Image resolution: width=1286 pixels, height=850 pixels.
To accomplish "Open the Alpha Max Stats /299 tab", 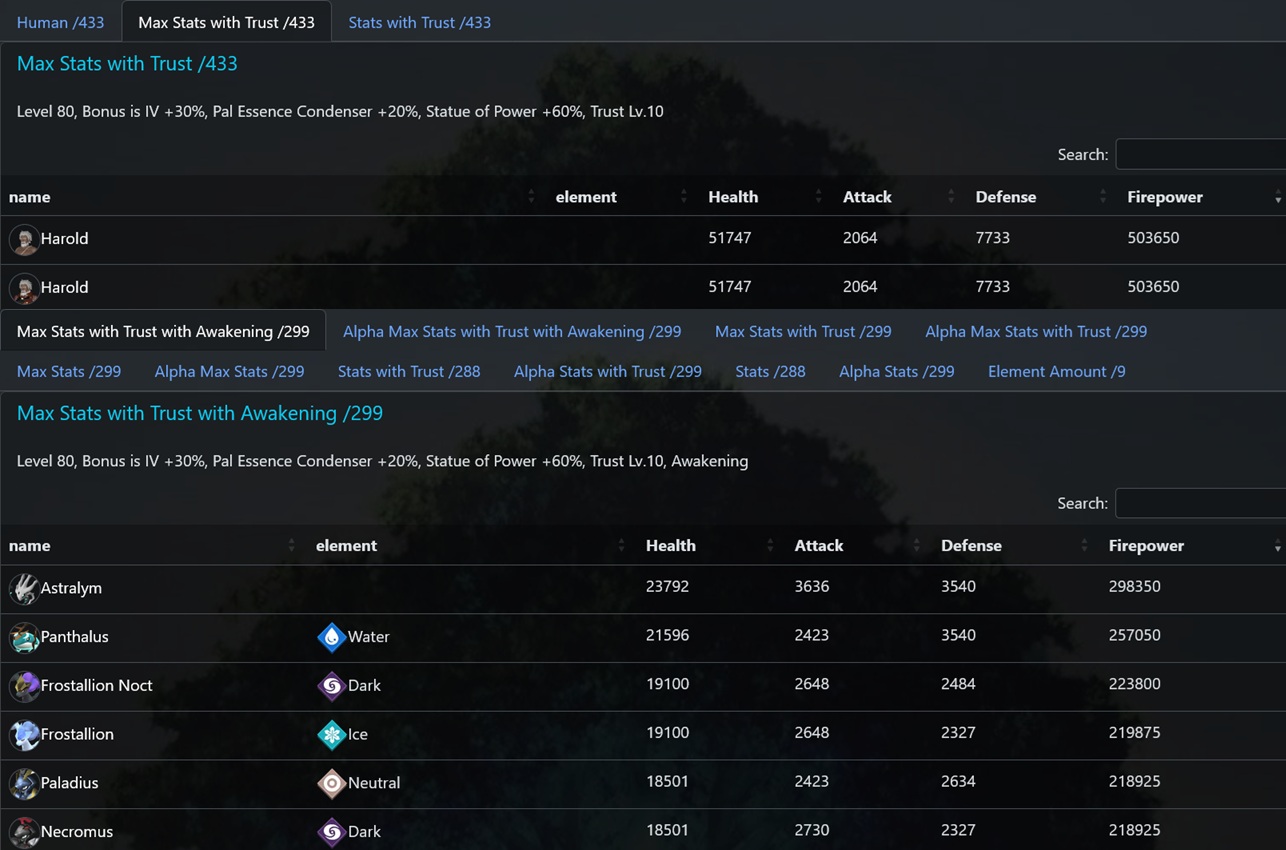I will [x=229, y=371].
